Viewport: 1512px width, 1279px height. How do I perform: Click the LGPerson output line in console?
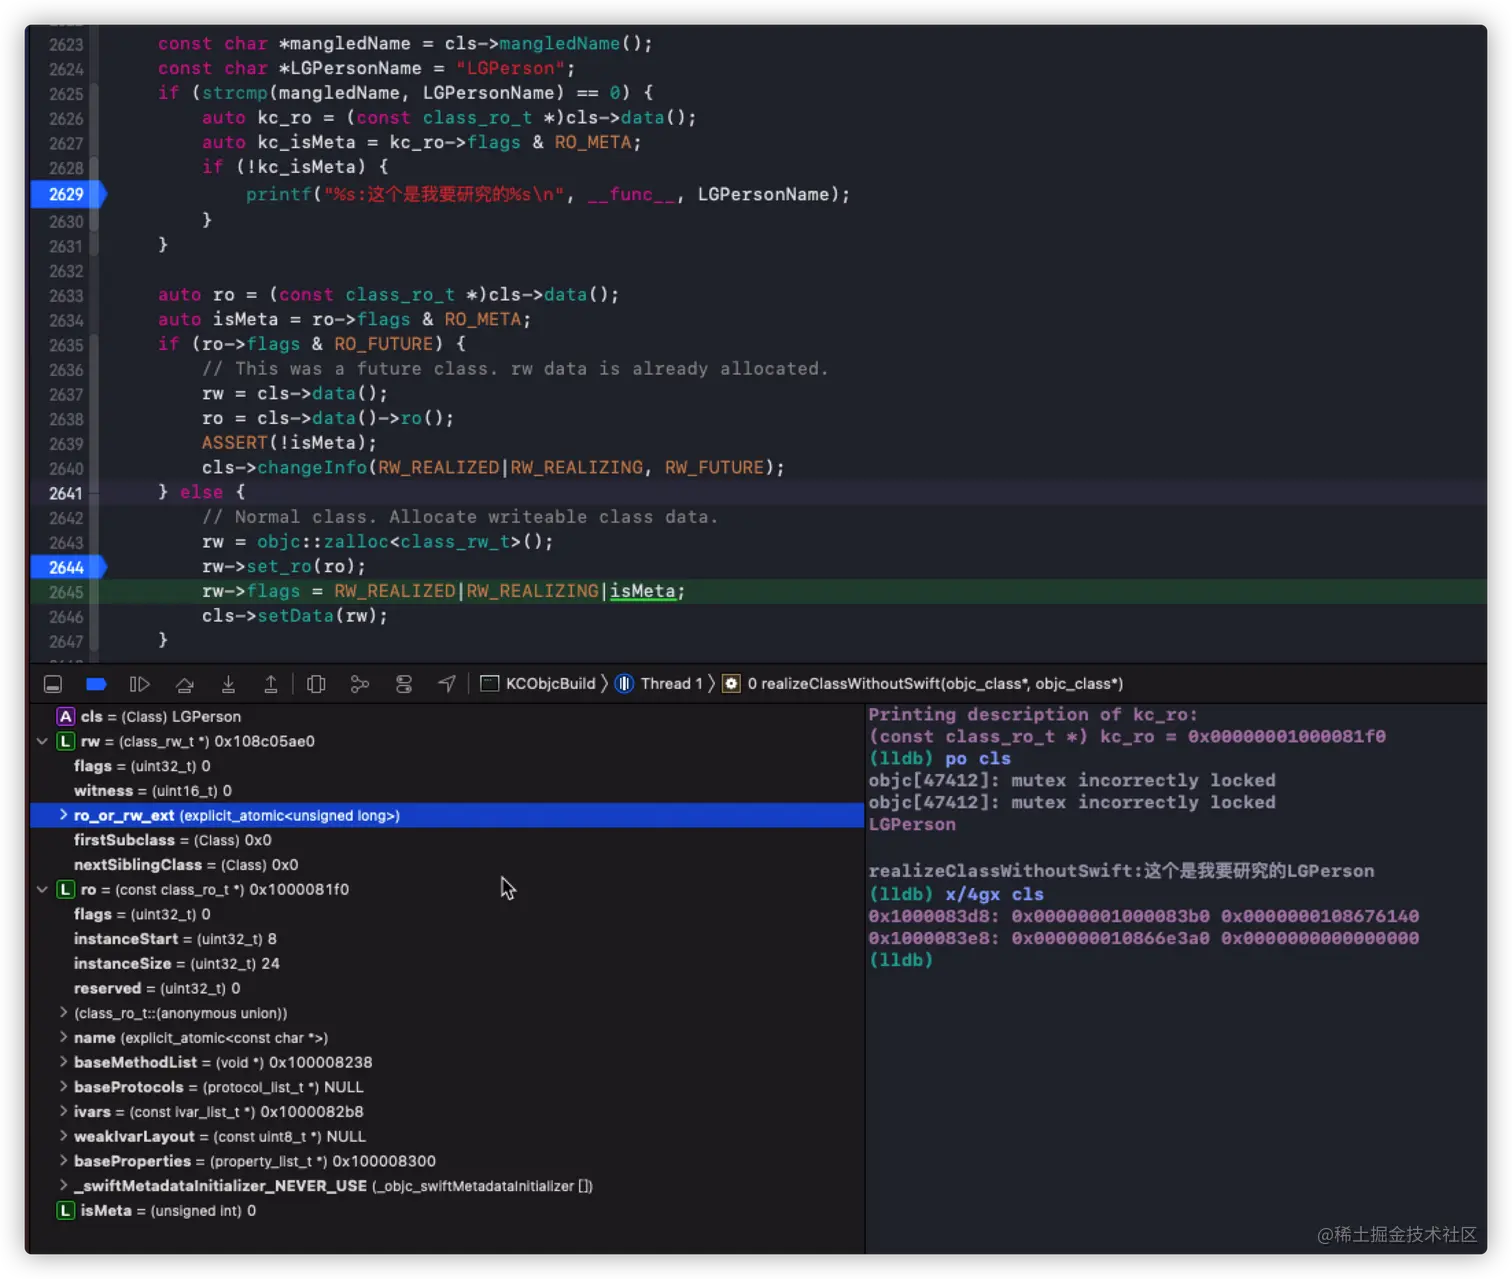[x=912, y=824]
